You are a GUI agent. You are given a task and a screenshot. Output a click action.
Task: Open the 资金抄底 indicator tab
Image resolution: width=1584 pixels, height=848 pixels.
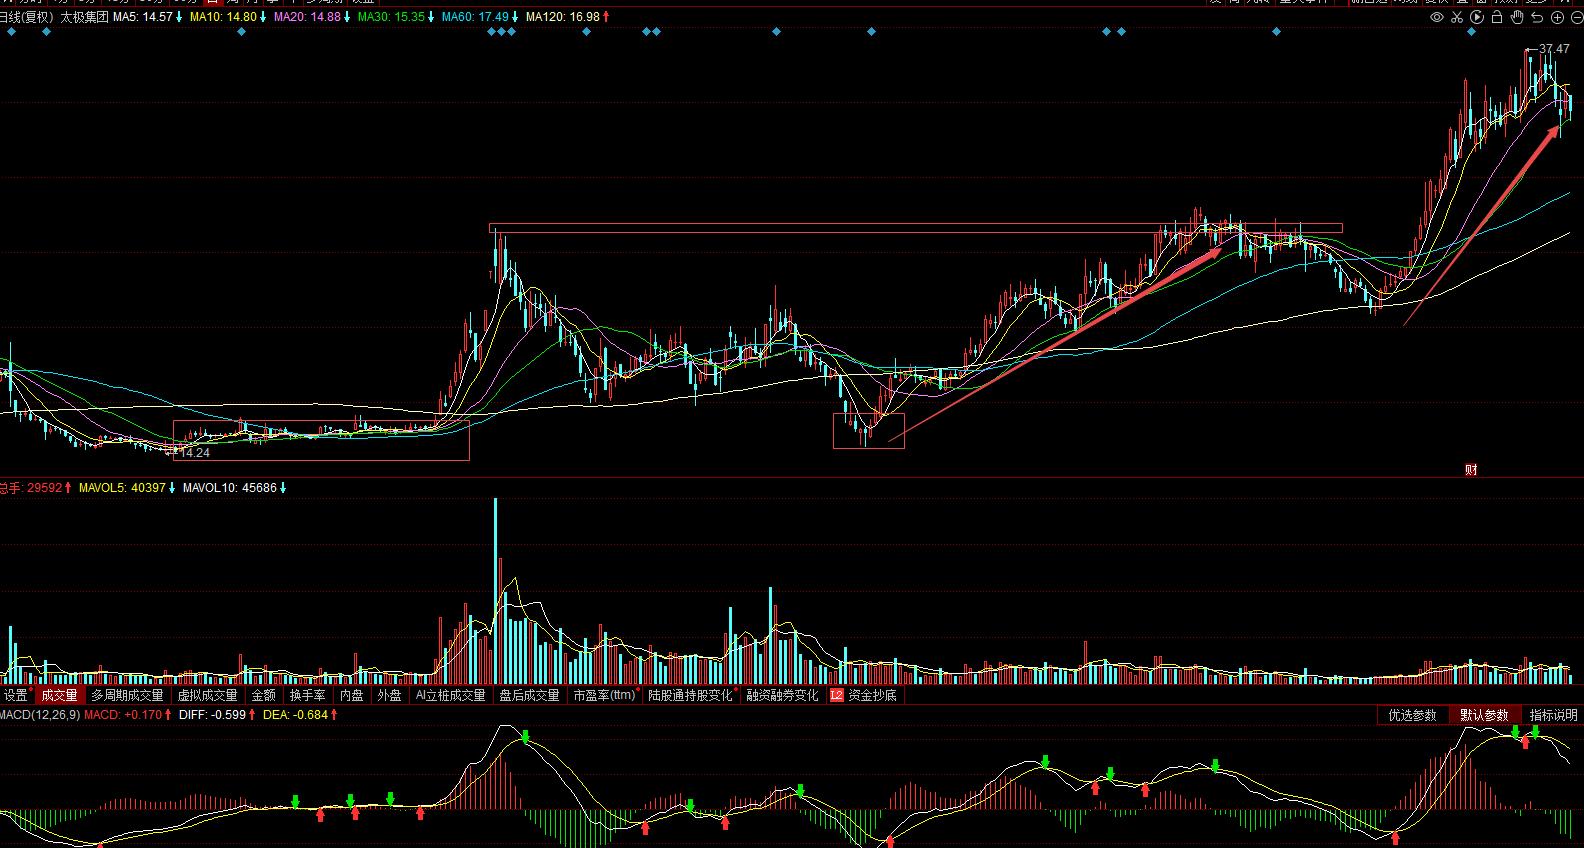872,695
